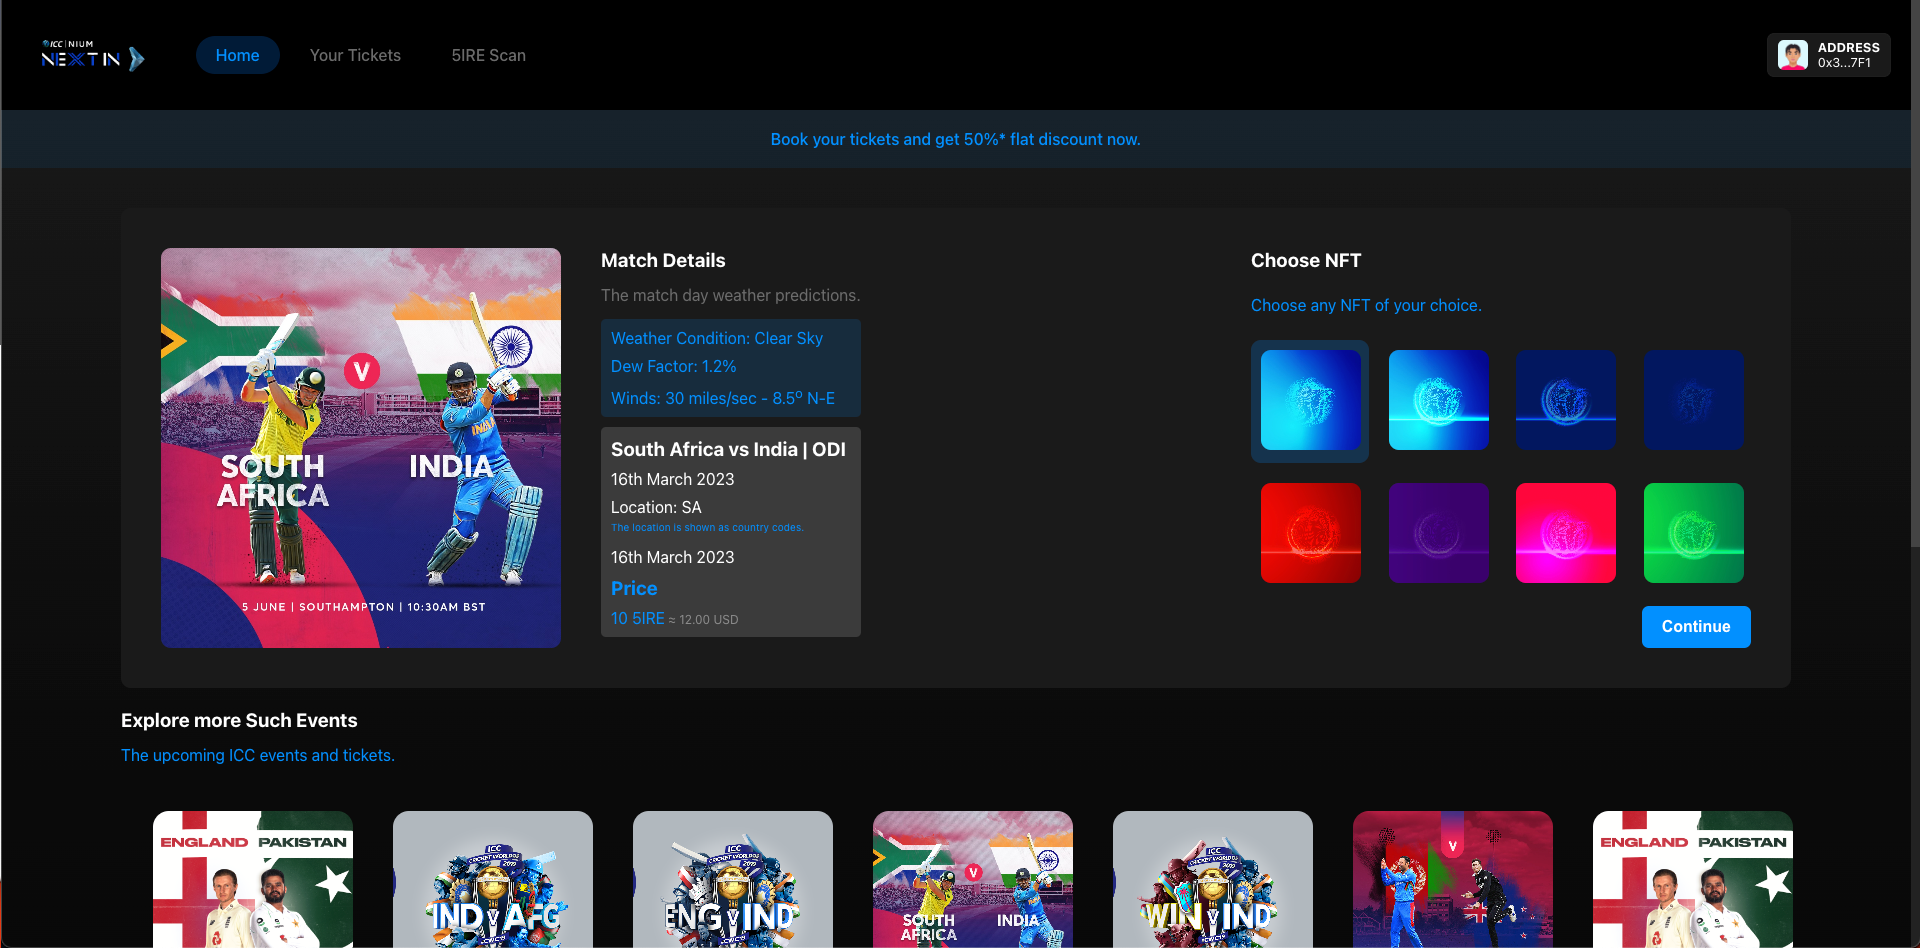
Task: Open the ADDRESS 0x3...7F1 wallet button
Action: click(x=1828, y=55)
